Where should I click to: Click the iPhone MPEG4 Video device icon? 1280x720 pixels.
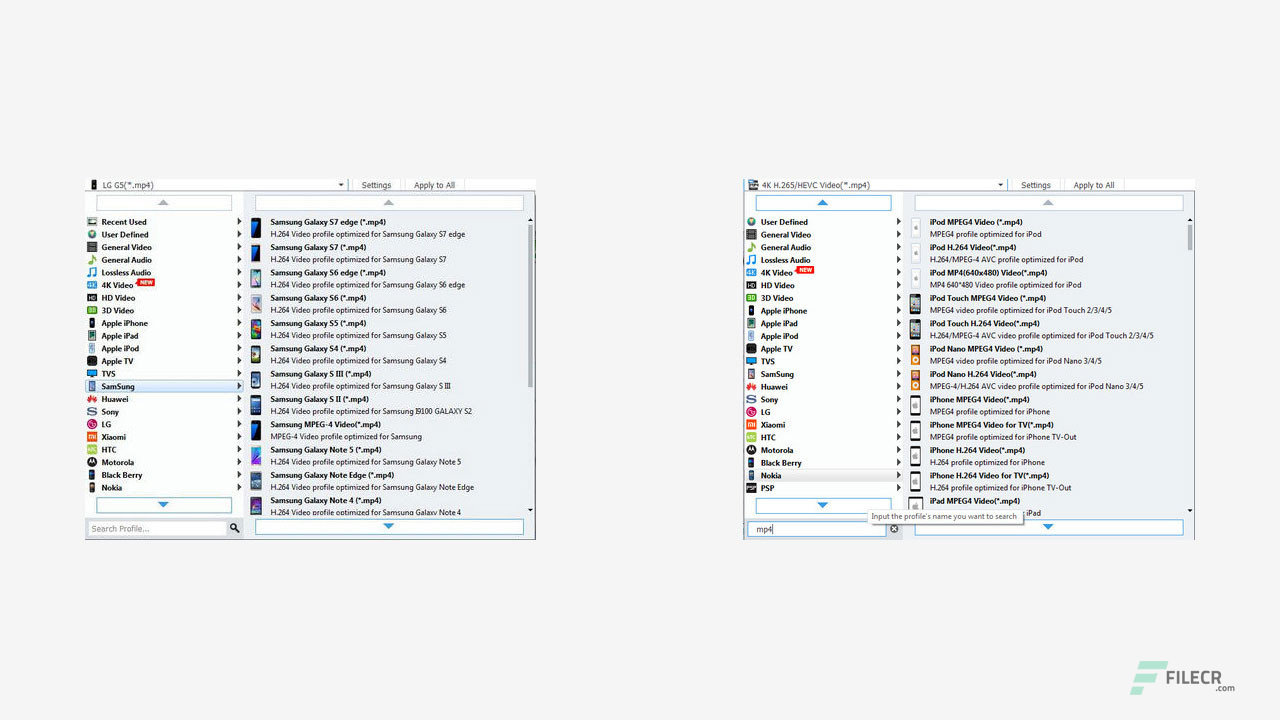click(915, 405)
